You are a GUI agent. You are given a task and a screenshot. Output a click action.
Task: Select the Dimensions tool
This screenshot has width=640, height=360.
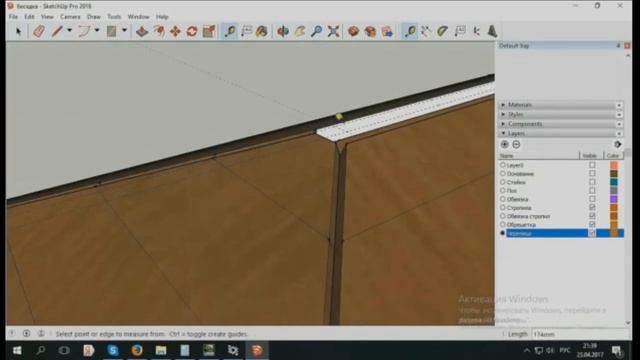[426, 31]
